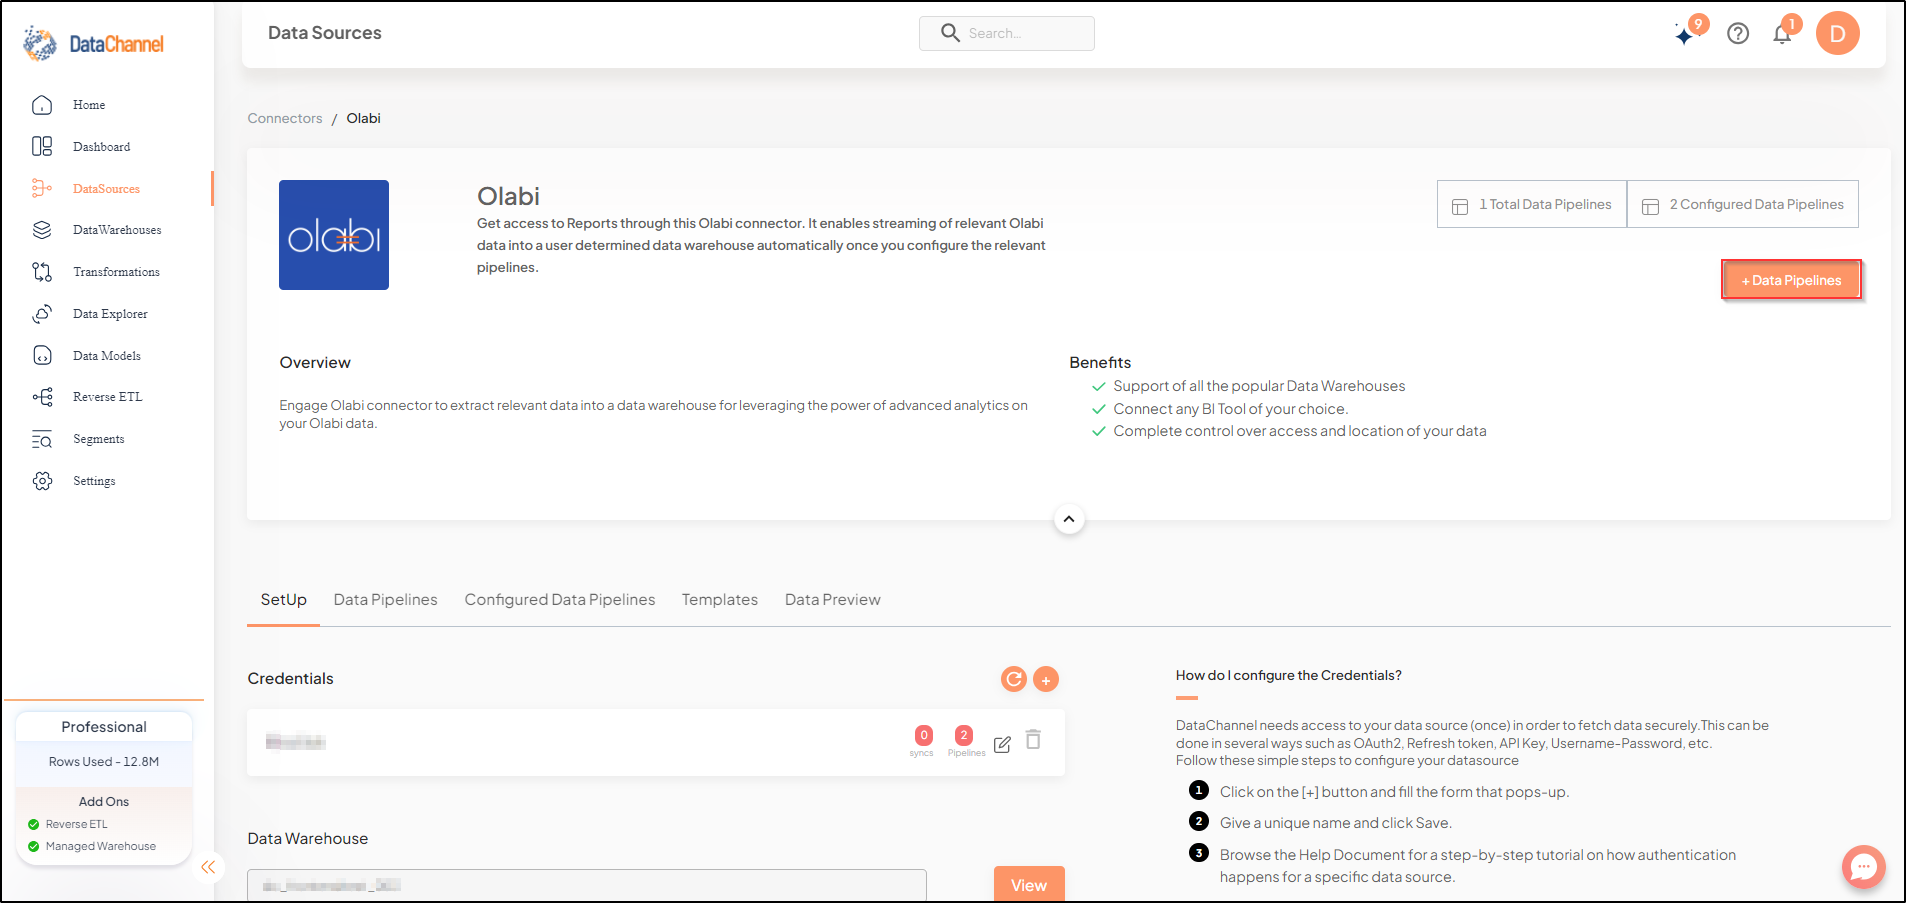Open the DataWarehouses sidebar icon
The width and height of the screenshot is (1906, 903).
tap(42, 230)
